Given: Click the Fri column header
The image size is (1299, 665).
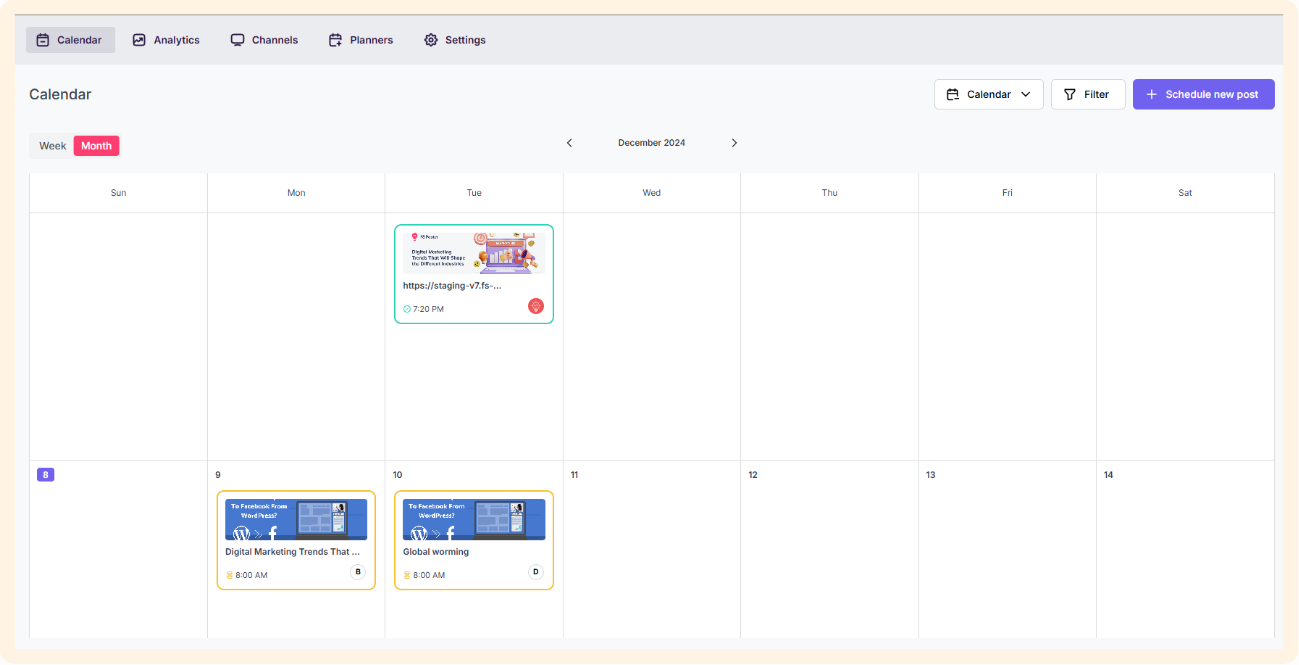Looking at the screenshot, I should point(1007,193).
